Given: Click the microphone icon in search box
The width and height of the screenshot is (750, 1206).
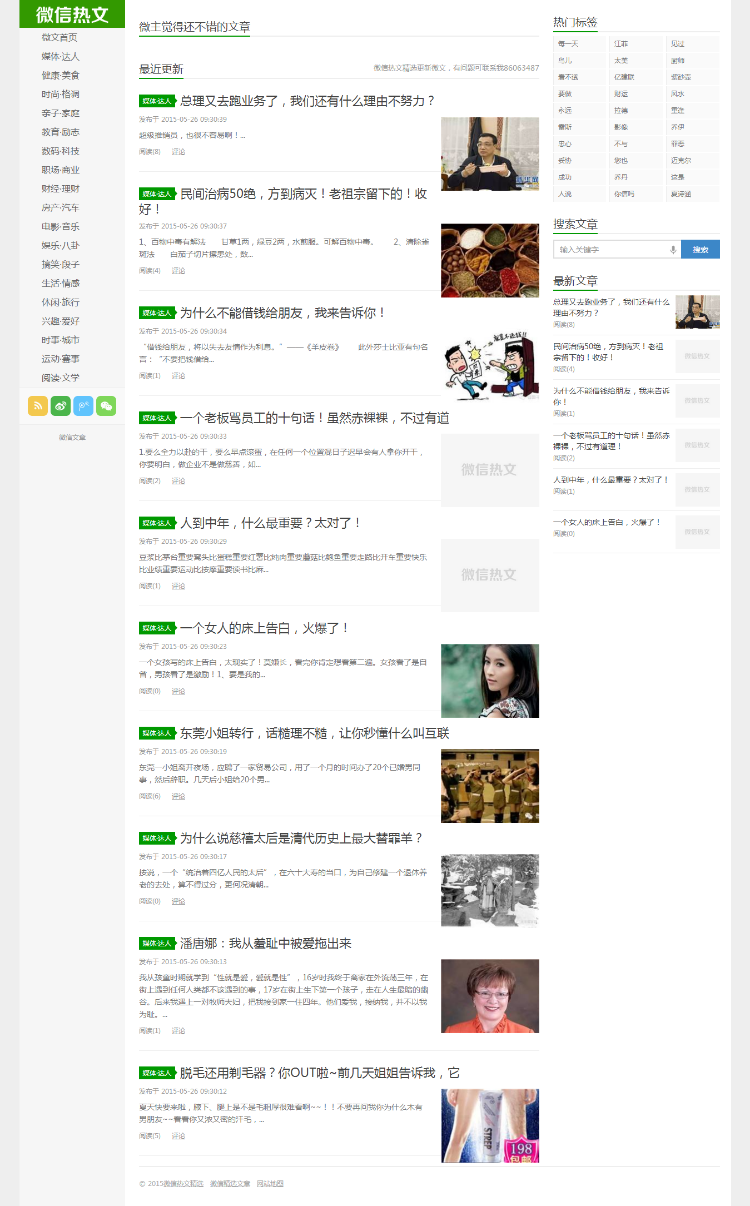Looking at the screenshot, I should (673, 249).
